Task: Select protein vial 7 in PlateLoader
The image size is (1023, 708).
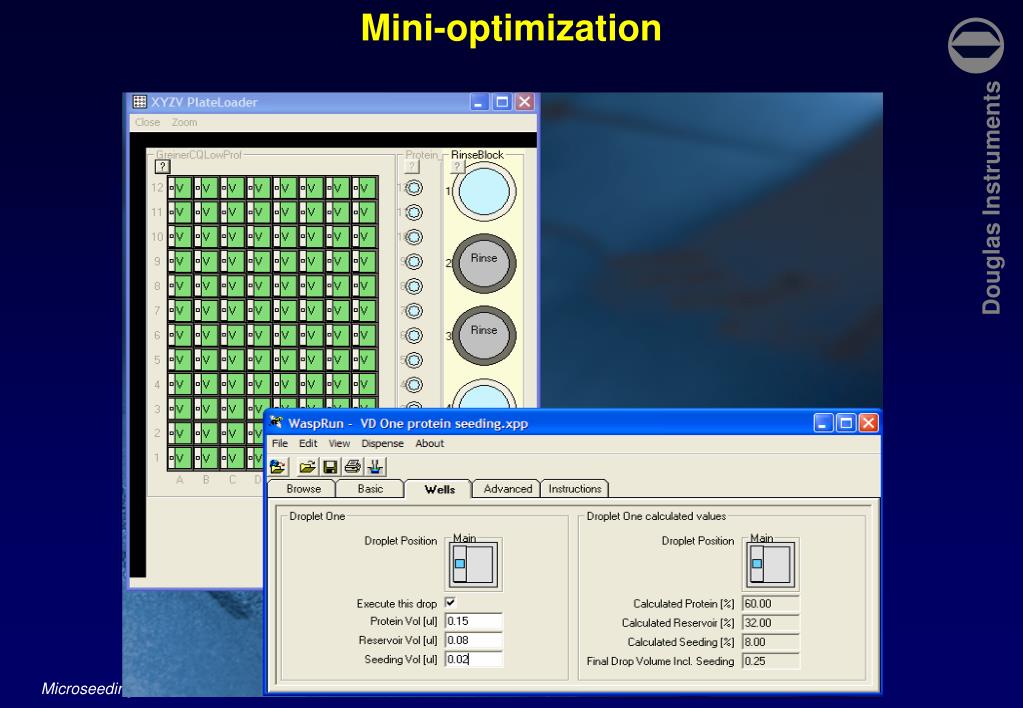Action: pos(414,311)
